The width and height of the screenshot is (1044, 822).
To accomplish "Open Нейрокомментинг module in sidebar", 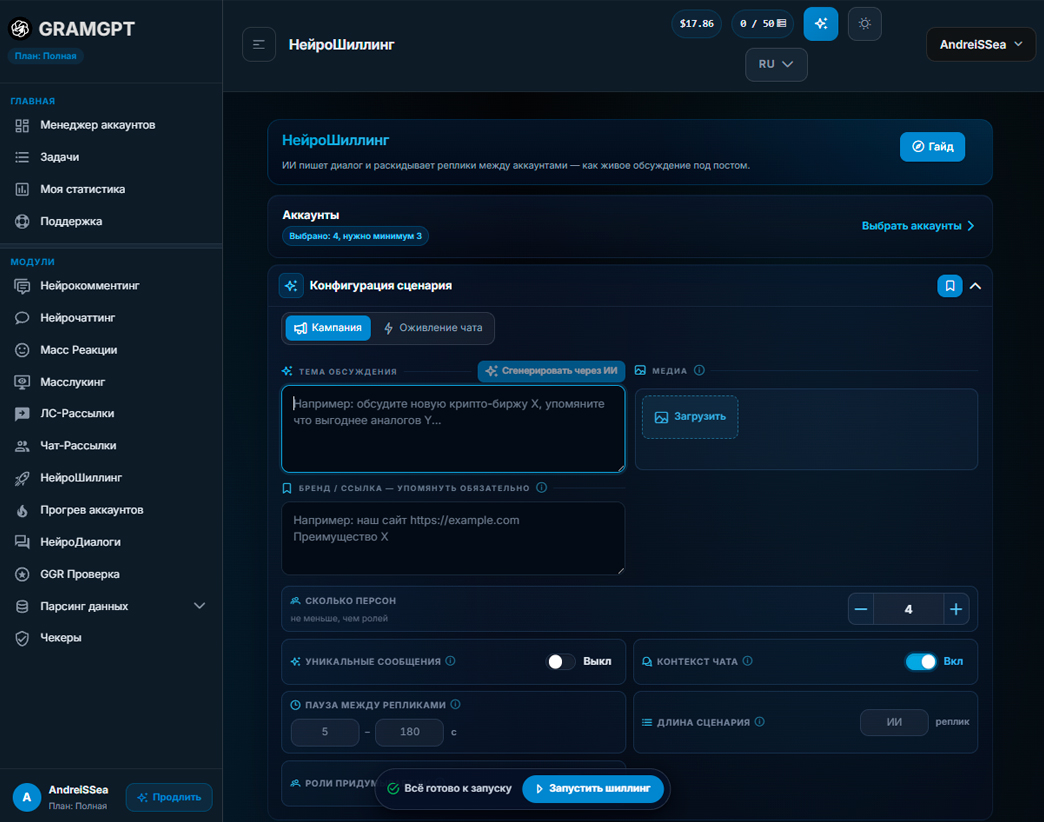I will pyautogui.click(x=90, y=286).
